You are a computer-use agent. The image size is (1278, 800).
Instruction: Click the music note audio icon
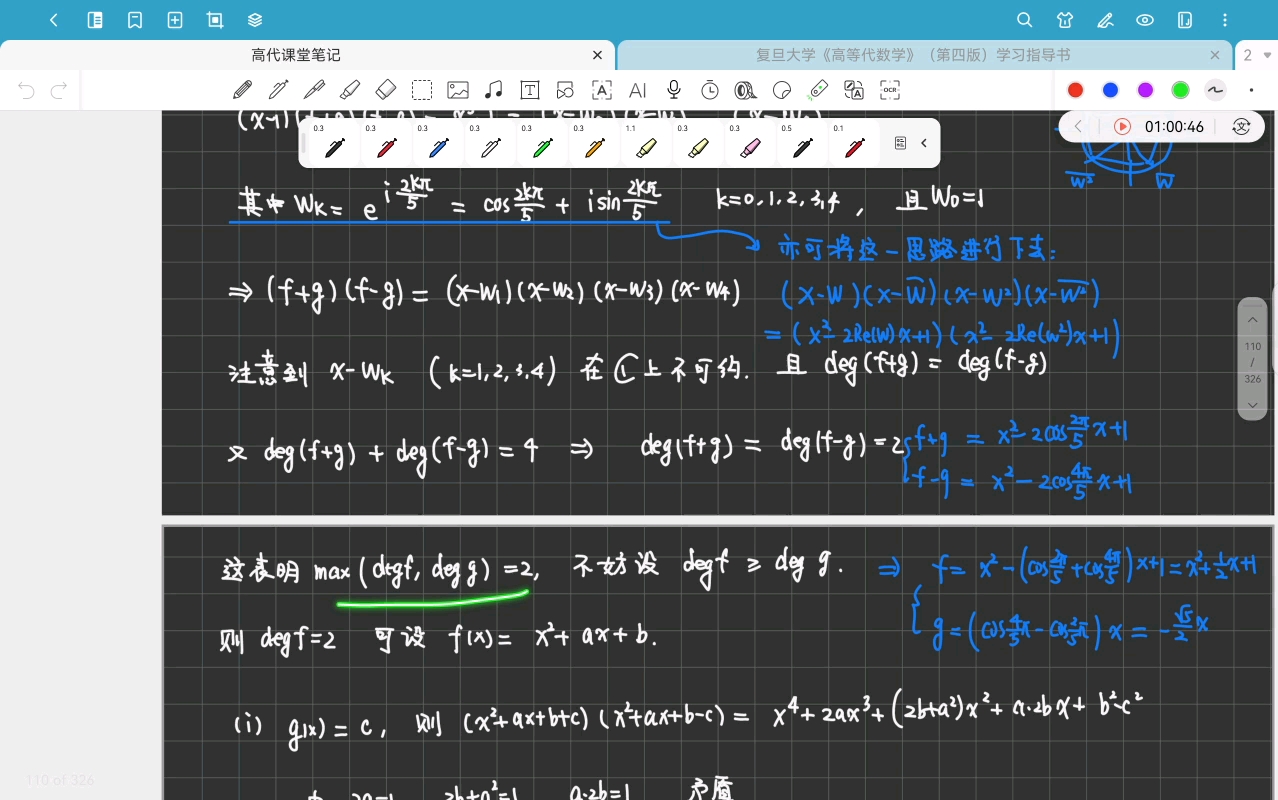click(x=494, y=90)
